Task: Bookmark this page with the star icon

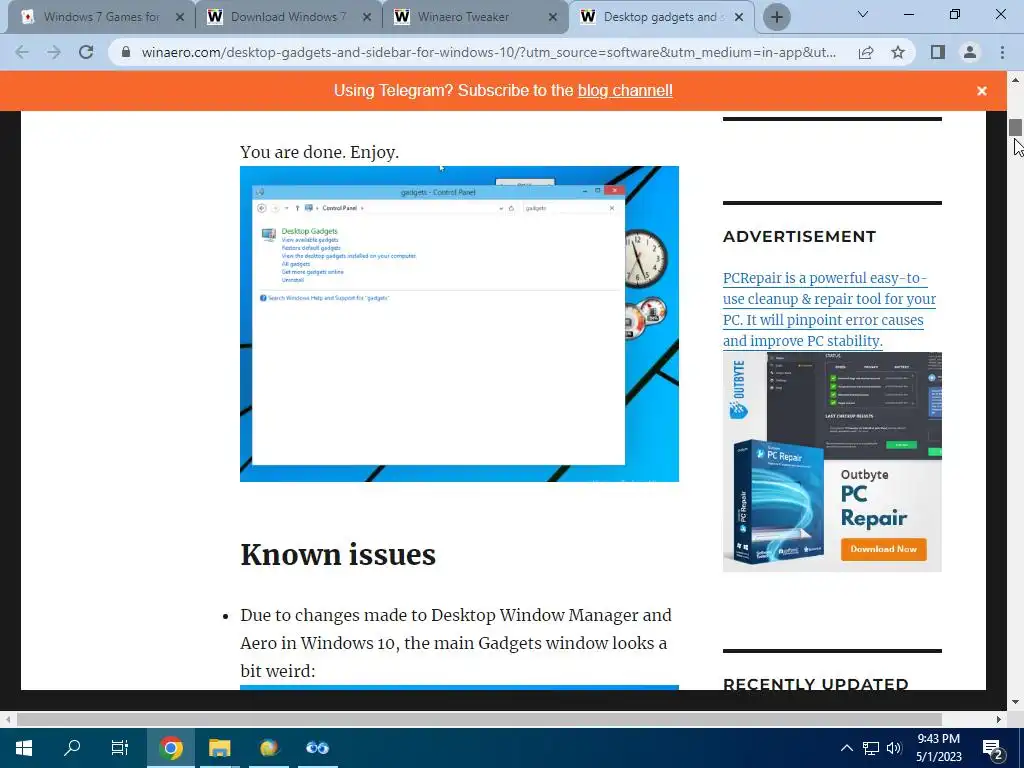Action: pos(898,52)
